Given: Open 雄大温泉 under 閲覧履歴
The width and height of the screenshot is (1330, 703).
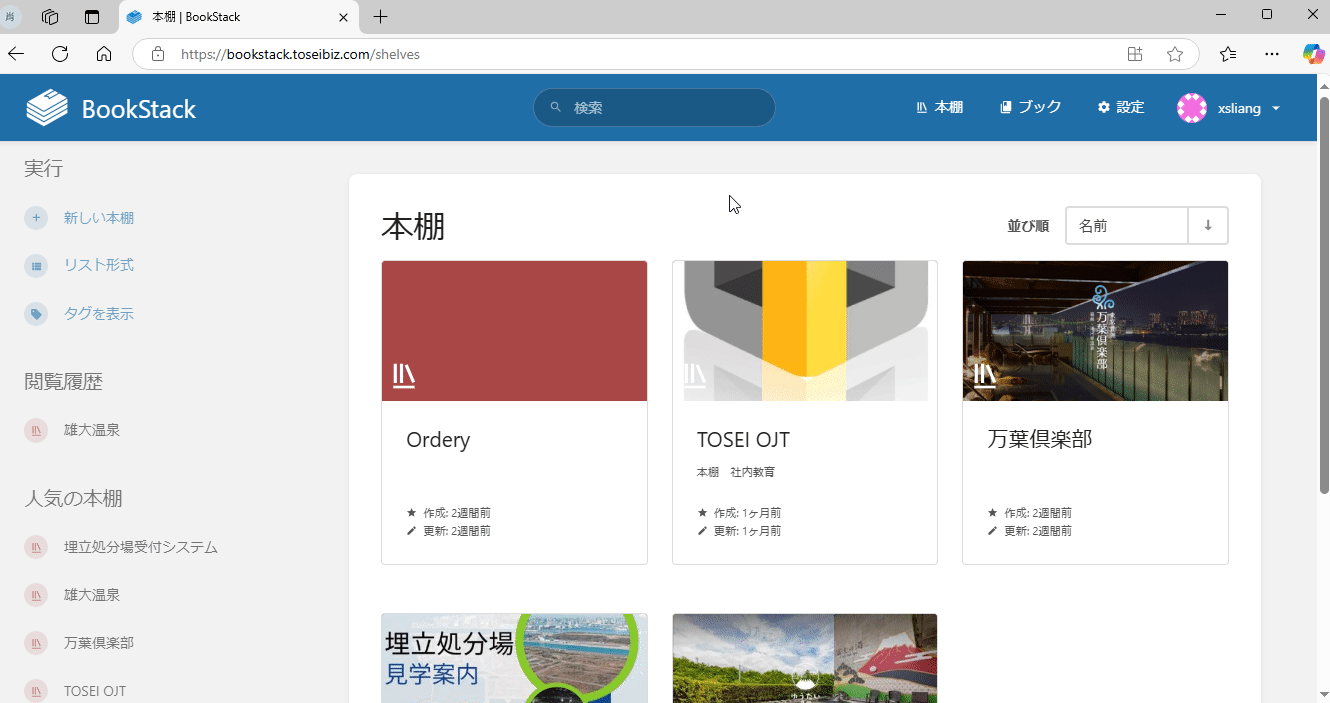Looking at the screenshot, I should 92,430.
